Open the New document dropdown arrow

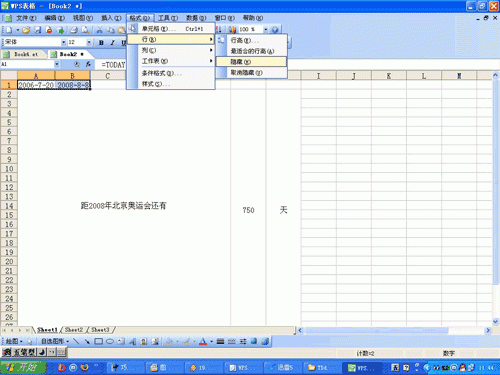pyautogui.click(x=17, y=30)
